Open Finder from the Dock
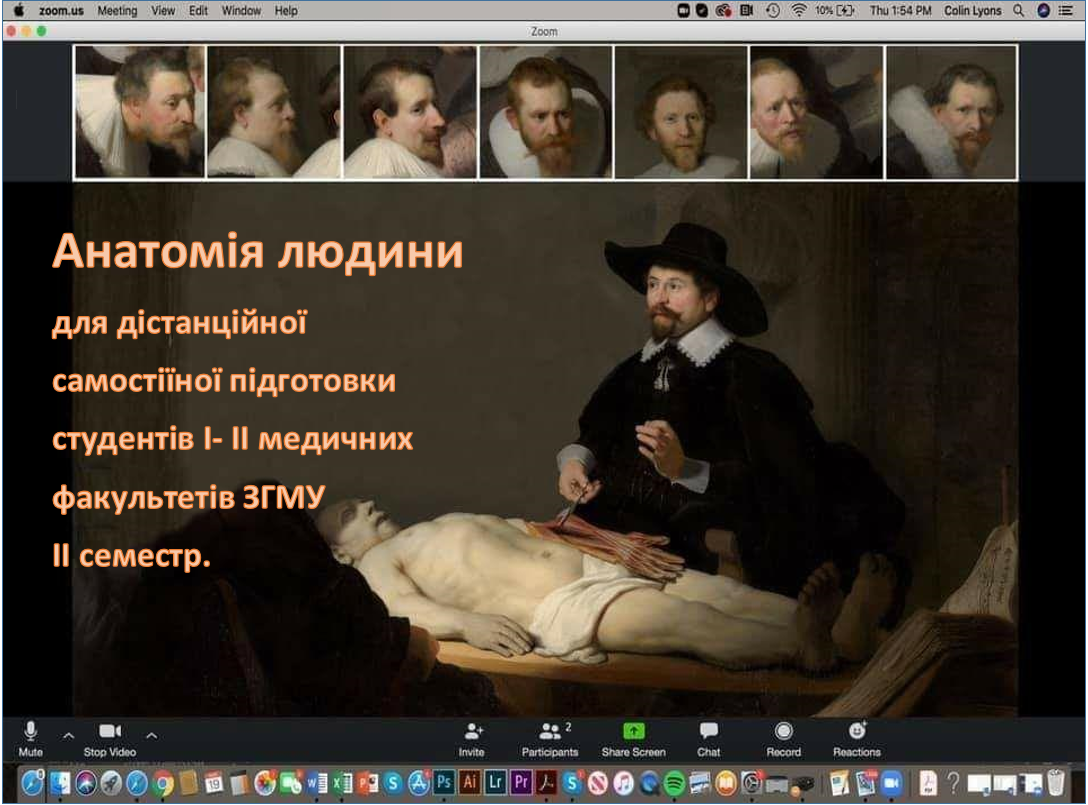1088x805 pixels. point(60,783)
